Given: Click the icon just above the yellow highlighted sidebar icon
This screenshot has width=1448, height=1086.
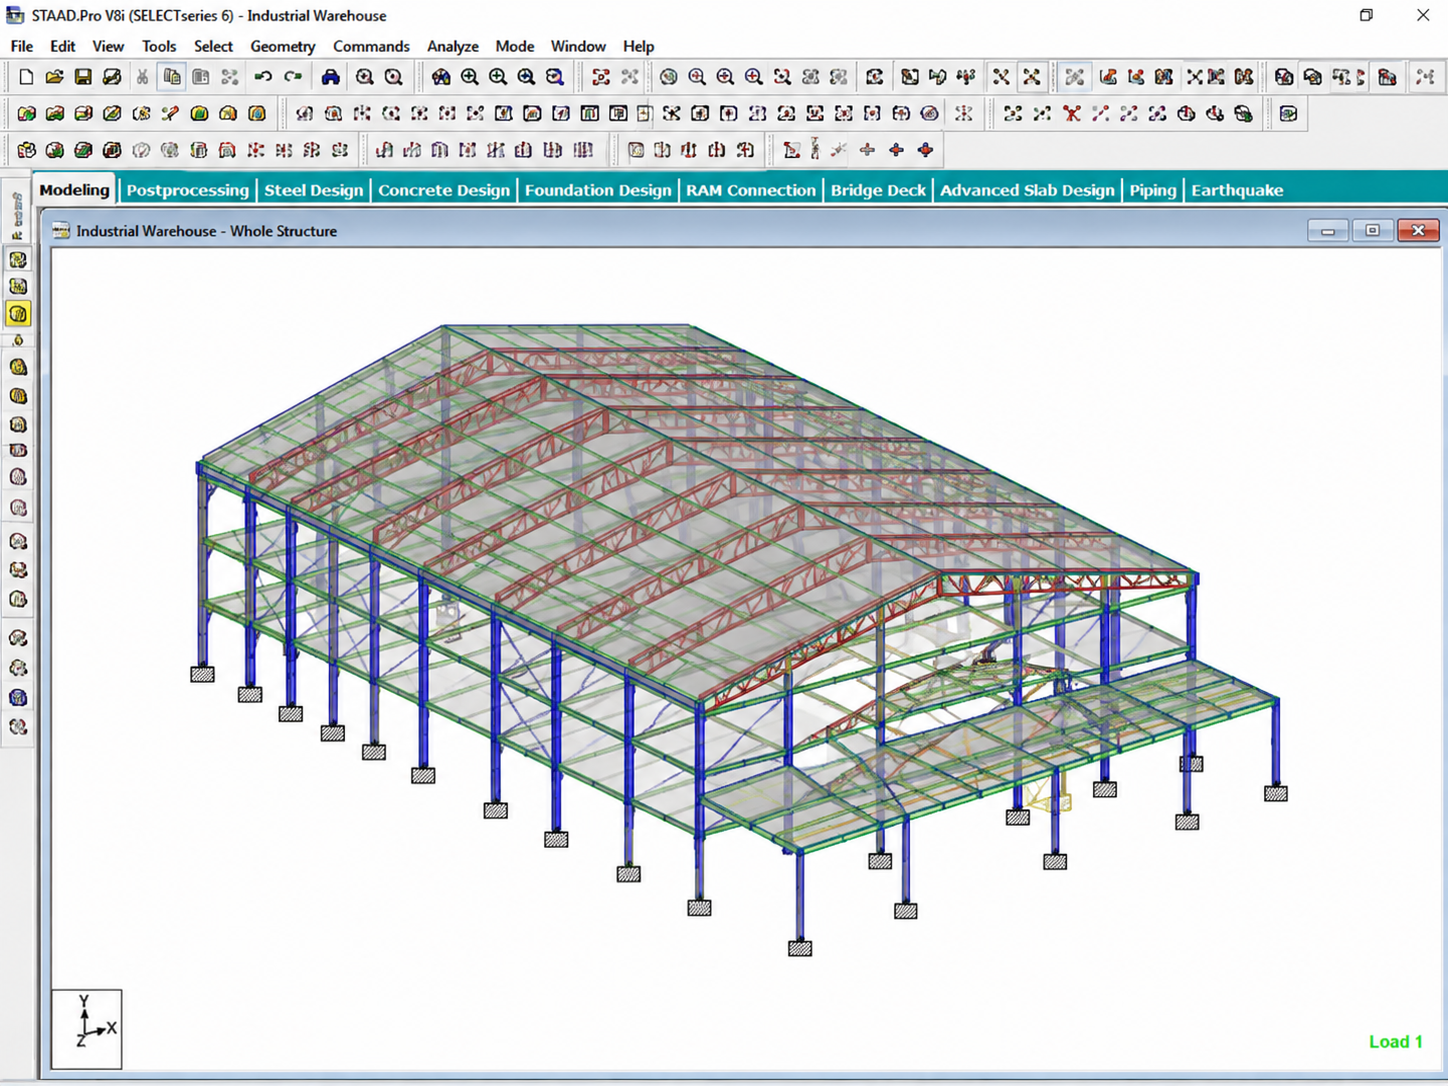Looking at the screenshot, I should [18, 286].
